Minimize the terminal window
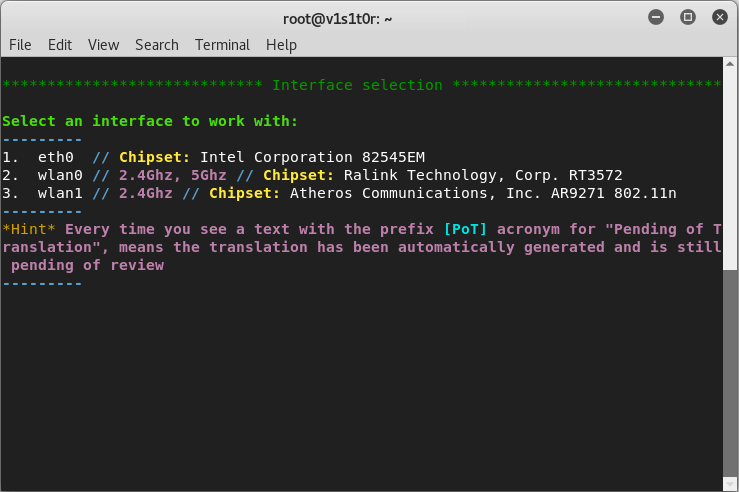The height and width of the screenshot is (492, 739). pos(656,17)
